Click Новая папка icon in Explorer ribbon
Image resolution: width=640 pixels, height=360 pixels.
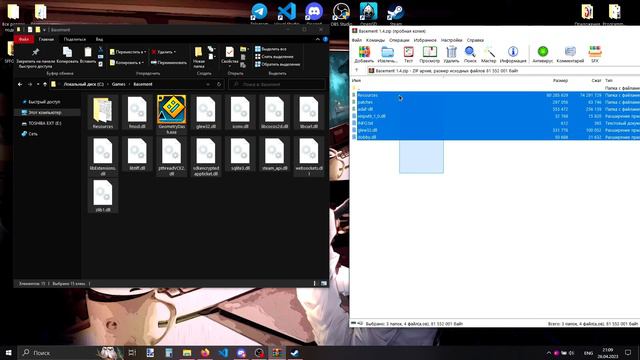[x=199, y=57]
